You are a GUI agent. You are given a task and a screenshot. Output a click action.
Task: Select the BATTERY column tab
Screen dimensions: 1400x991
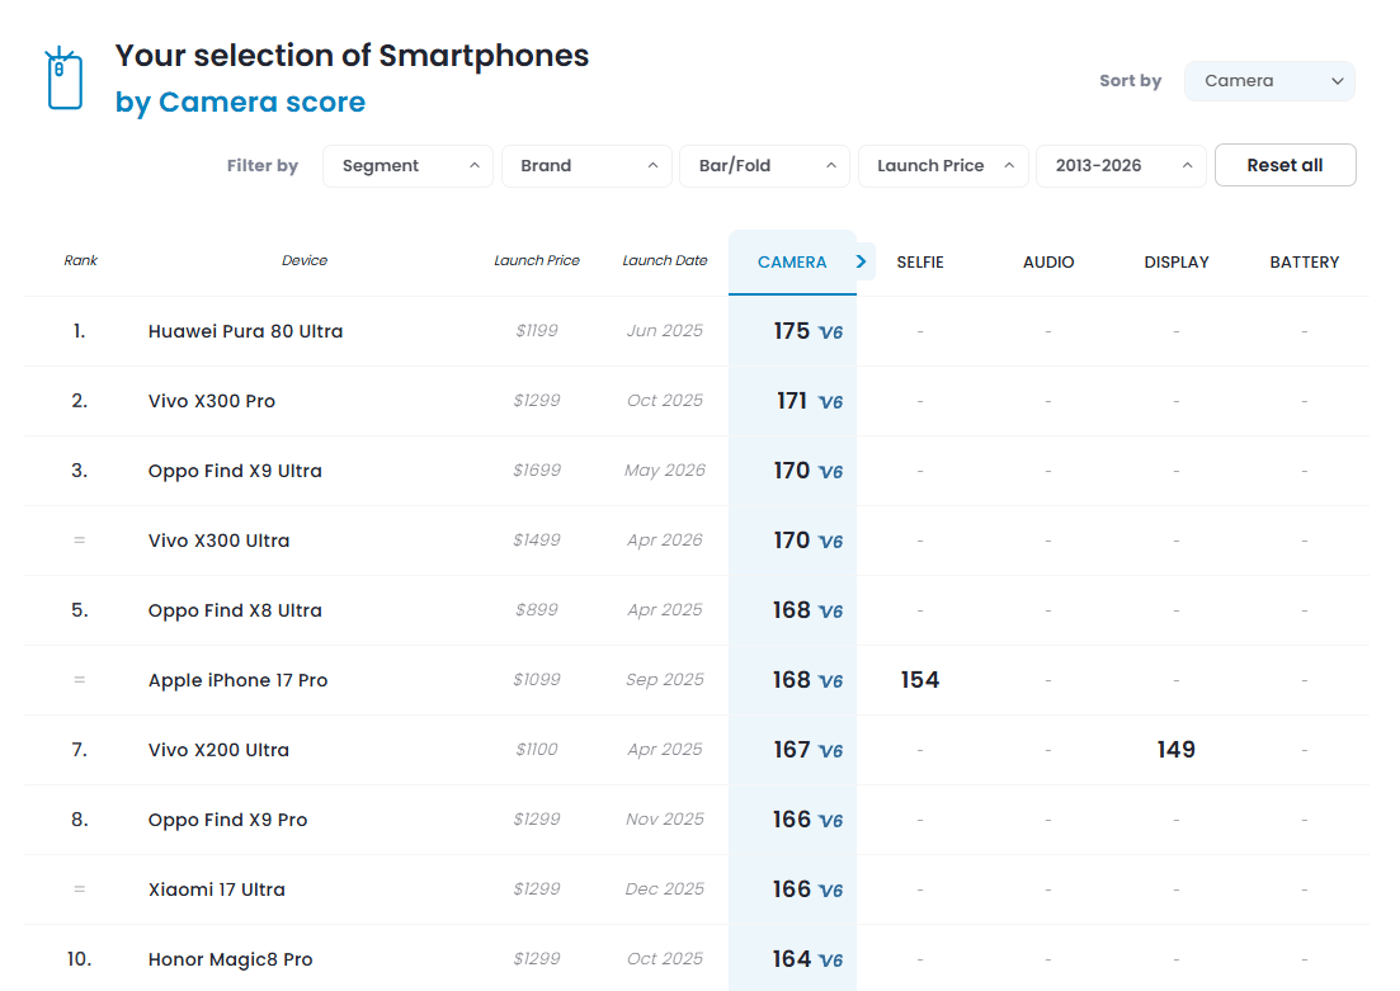(1304, 262)
